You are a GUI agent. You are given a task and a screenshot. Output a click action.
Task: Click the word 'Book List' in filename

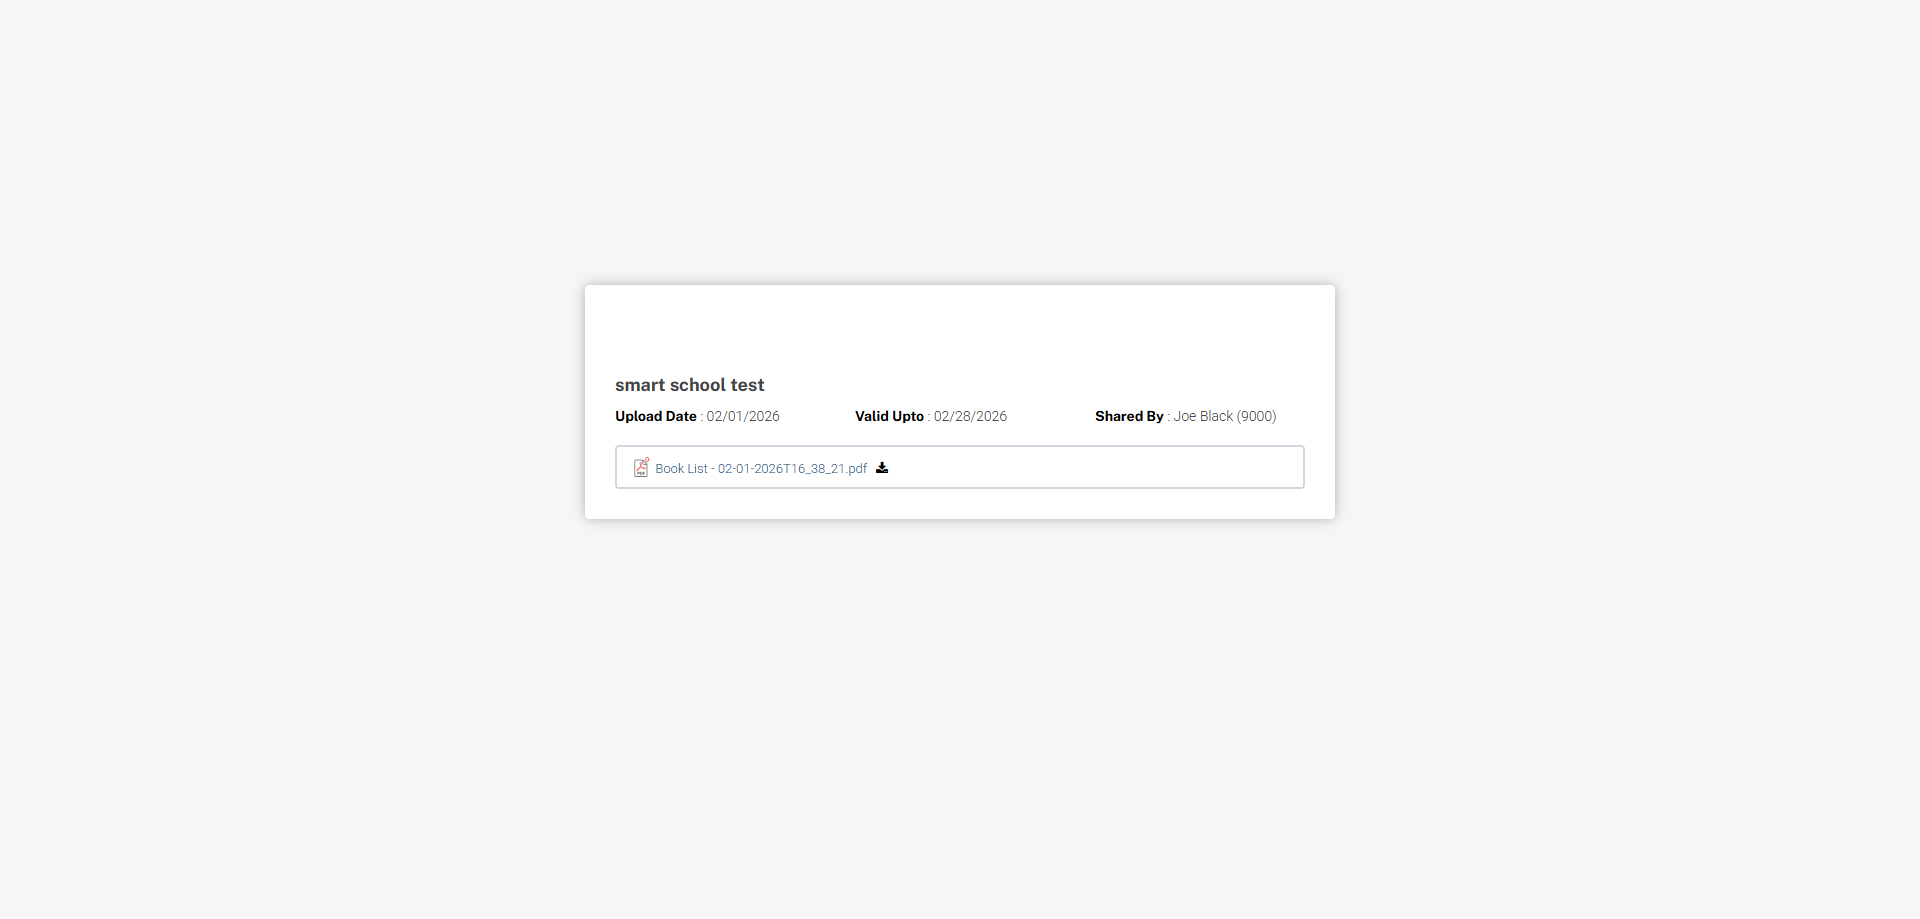click(681, 468)
